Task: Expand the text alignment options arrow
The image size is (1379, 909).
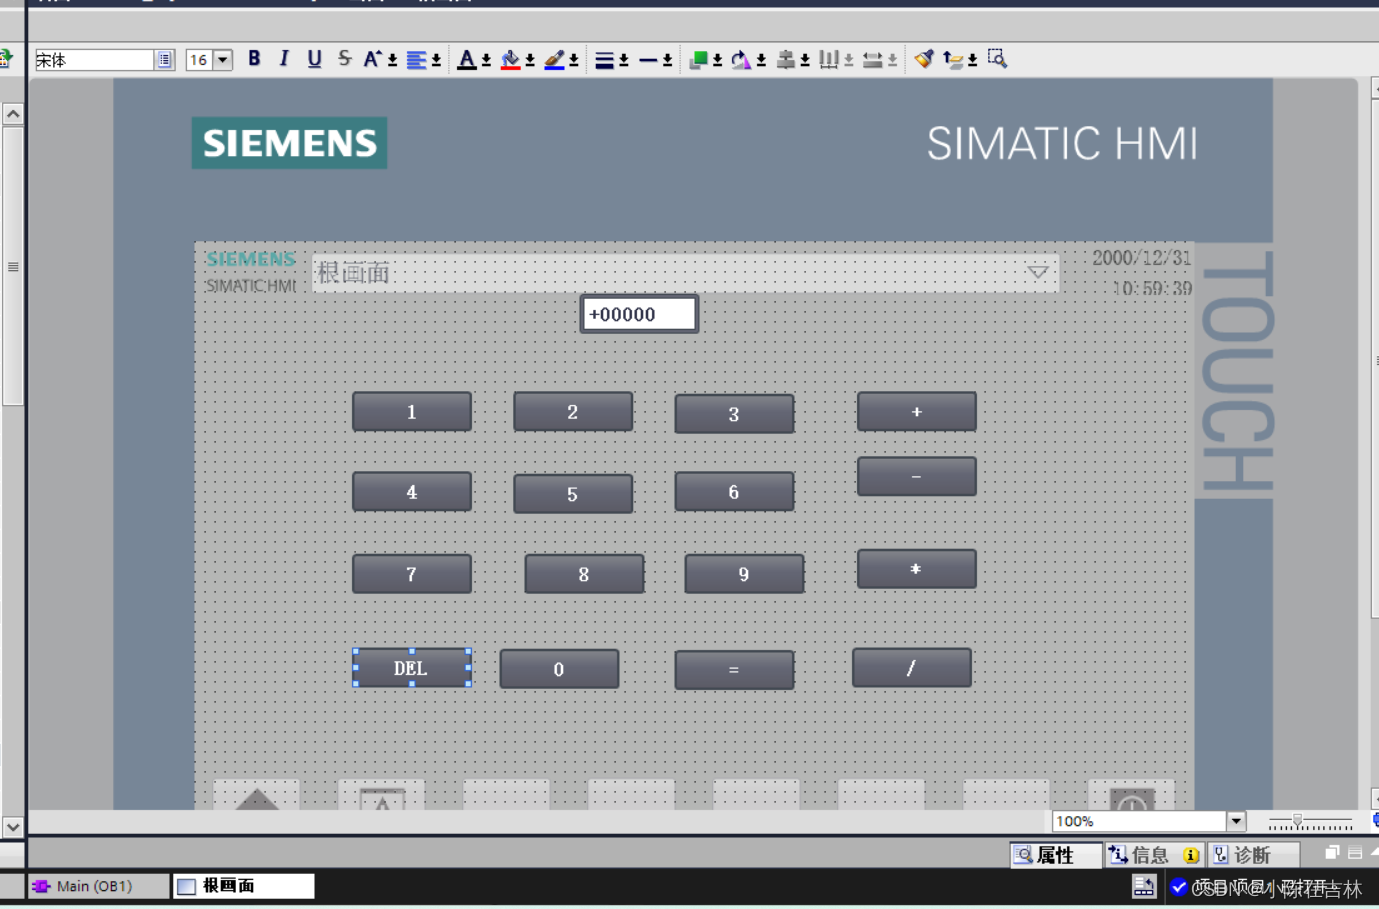Action: tap(436, 61)
